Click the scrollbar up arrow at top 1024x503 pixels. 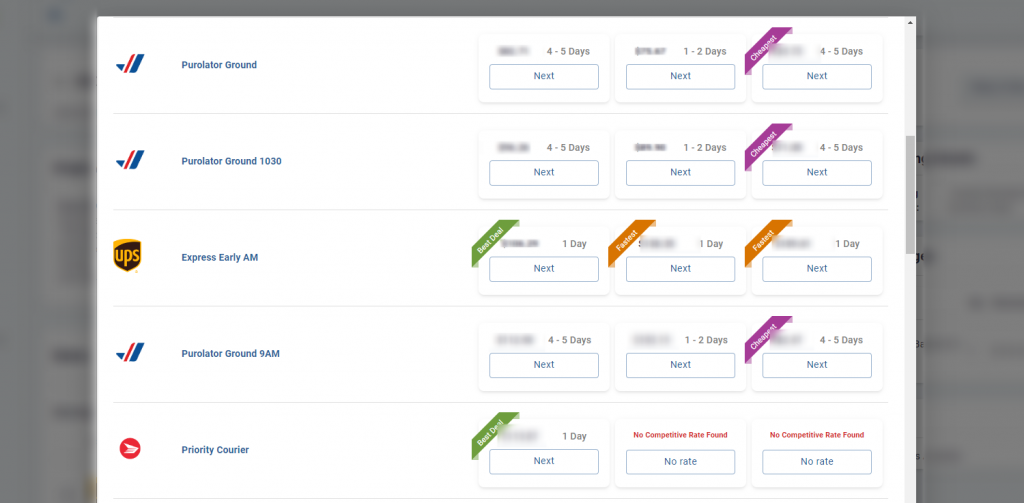pos(910,22)
